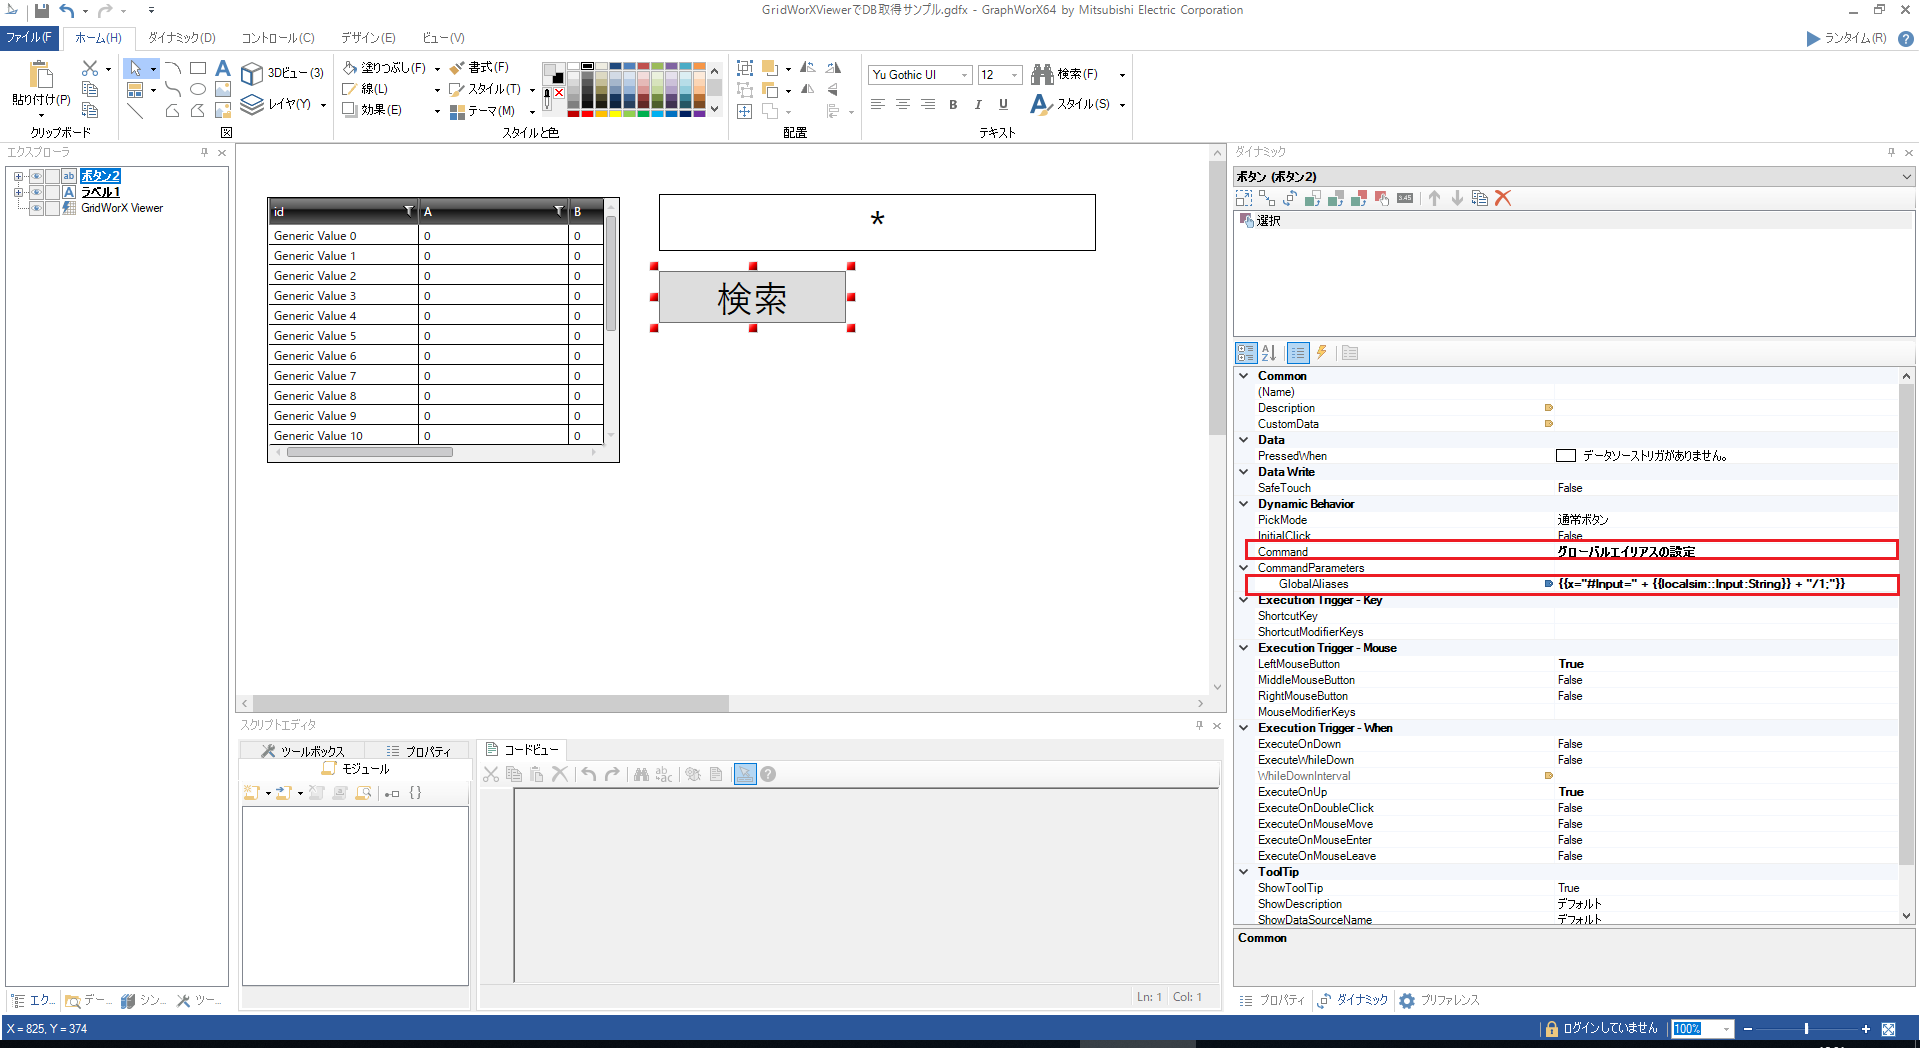The image size is (1920, 1048).
Task: Open the ボタン (ボタン2) object selector dropdown
Action: point(1906,176)
